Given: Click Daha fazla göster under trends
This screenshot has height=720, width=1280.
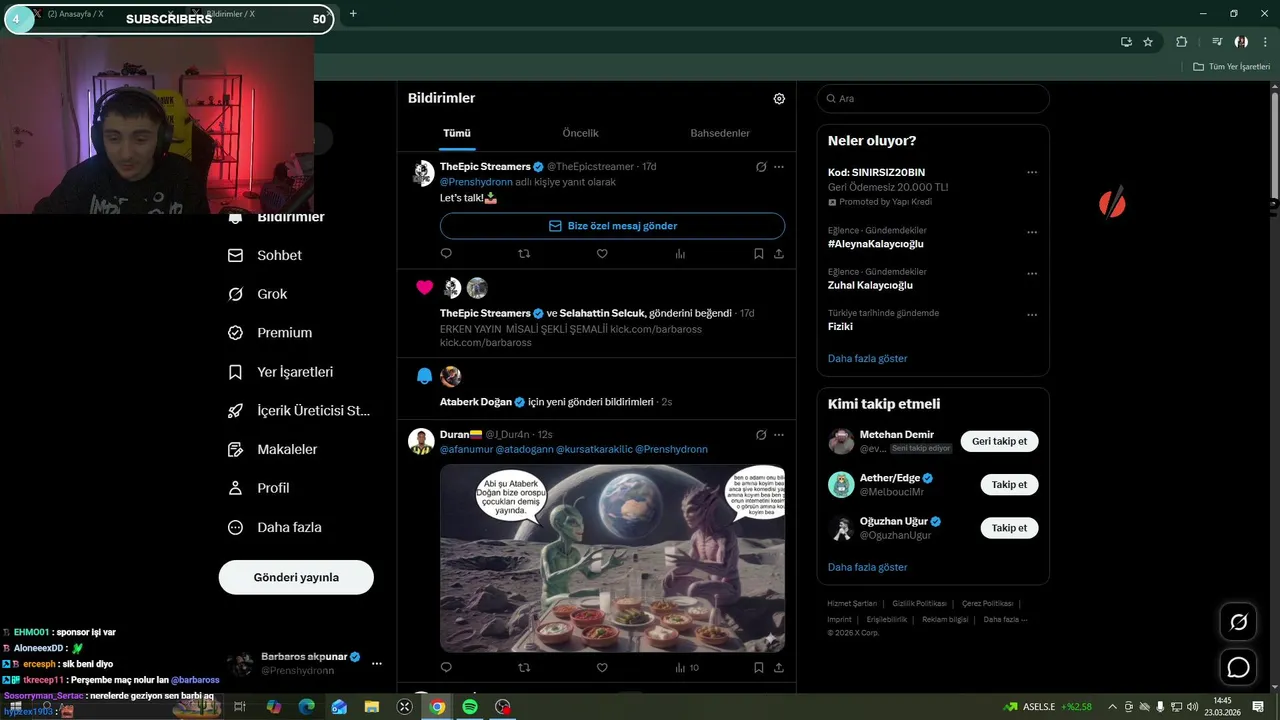Looking at the screenshot, I should point(868,358).
